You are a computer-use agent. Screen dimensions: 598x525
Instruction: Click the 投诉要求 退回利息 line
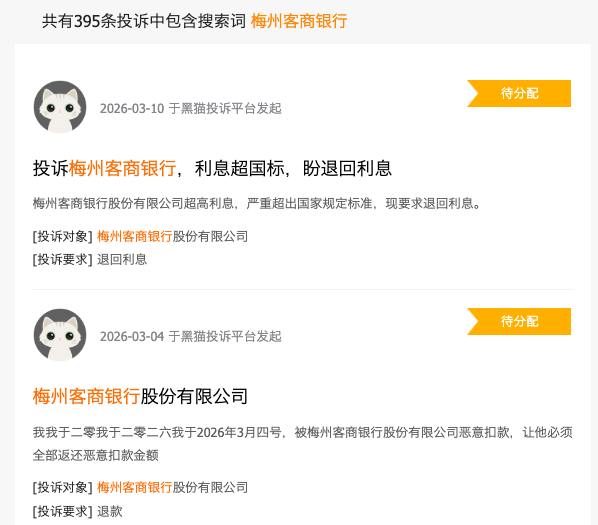click(90, 260)
